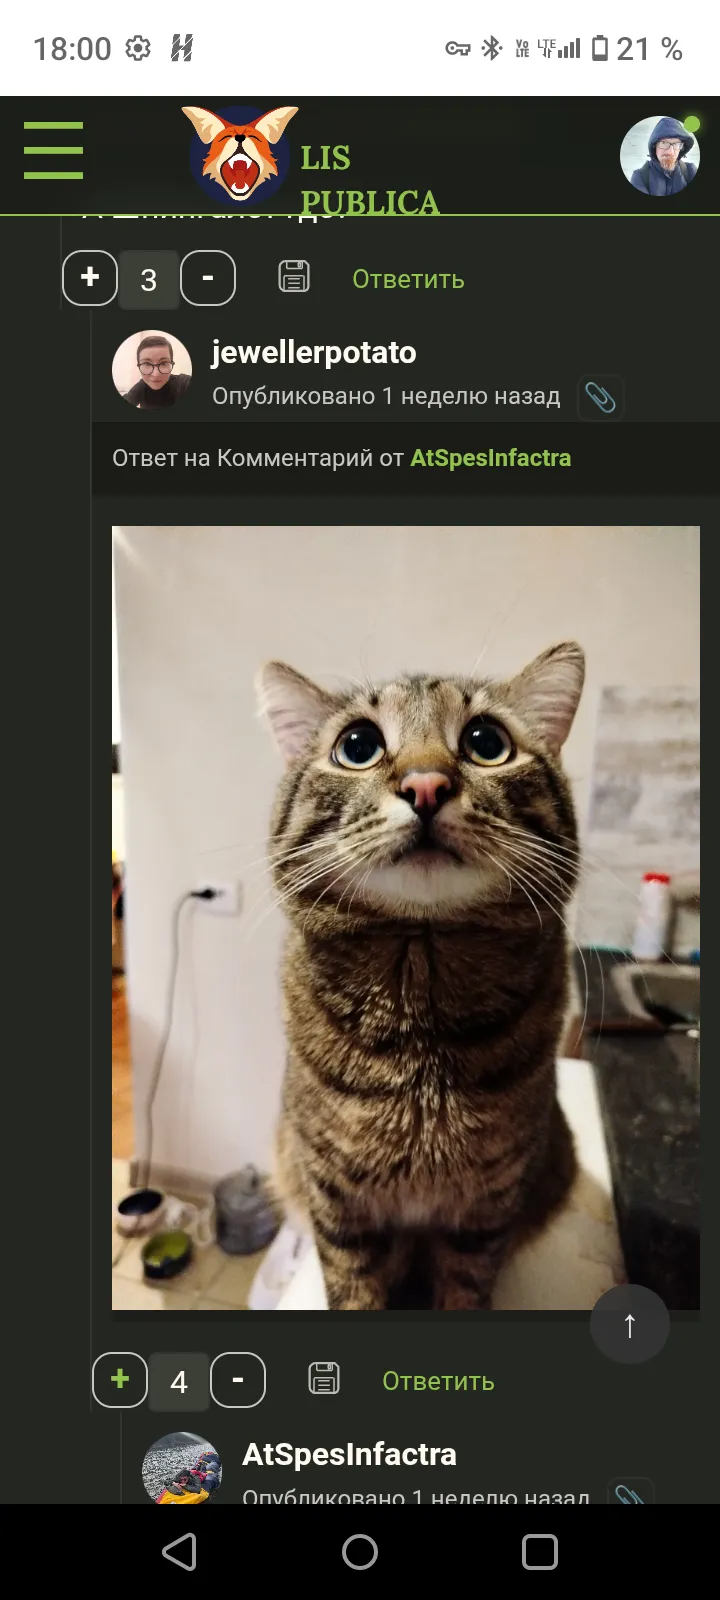Reply to jewellerpotato's cat photo comment
The width and height of the screenshot is (720, 1600).
click(x=438, y=1381)
